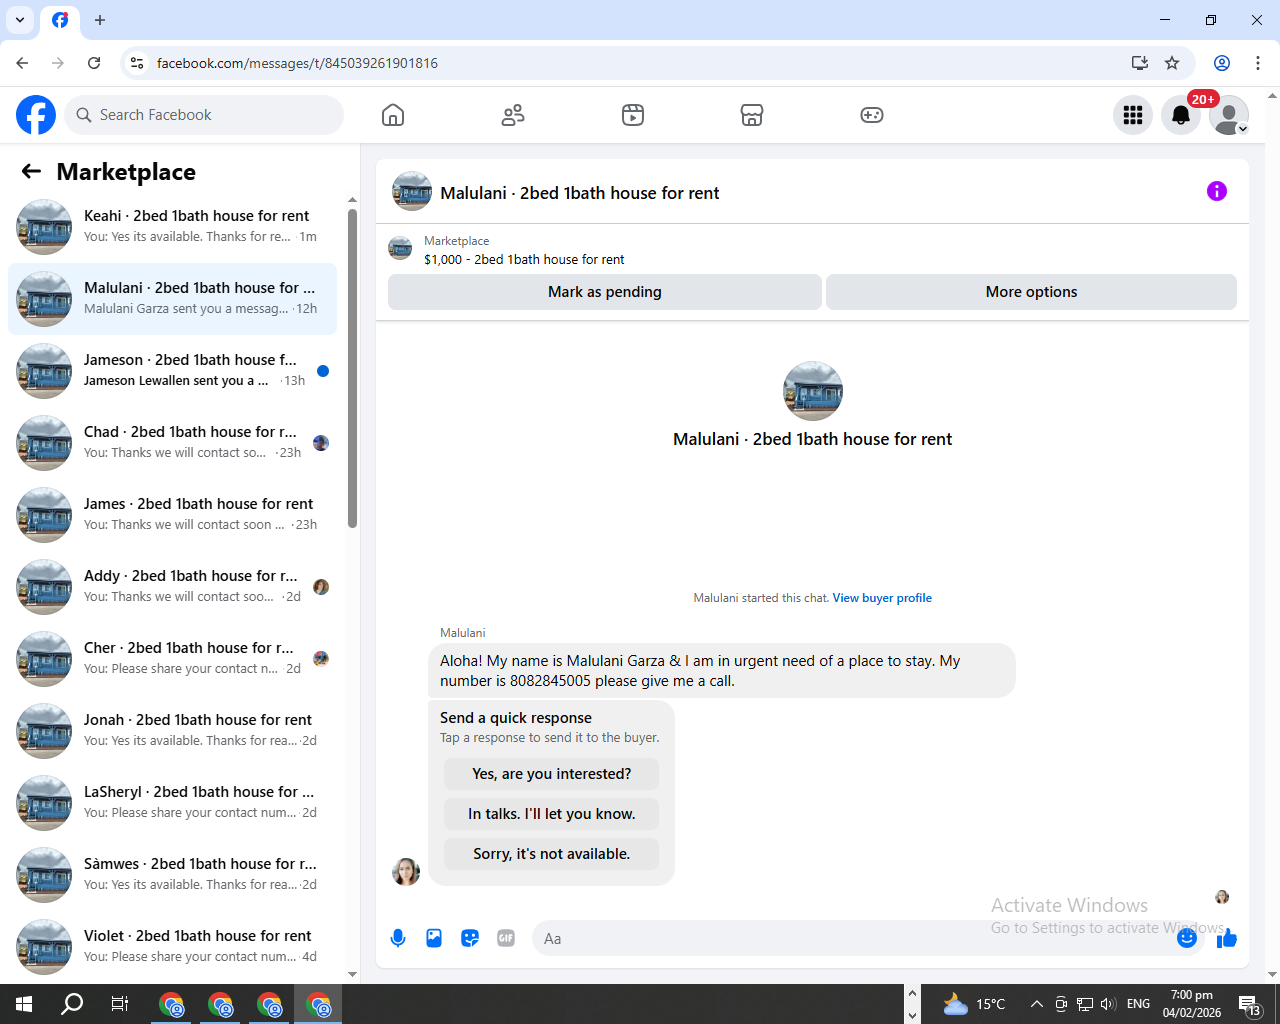Open the Friends icon in top navigation

pyautogui.click(x=513, y=115)
